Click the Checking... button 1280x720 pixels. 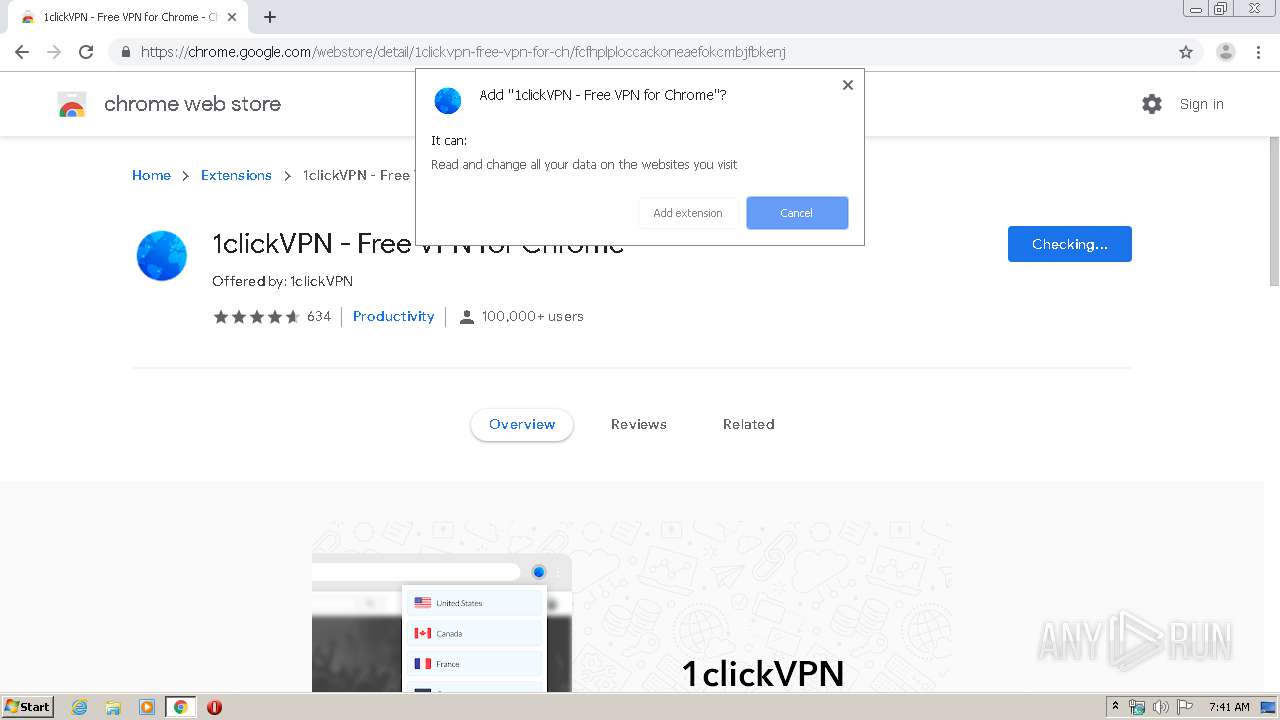point(1069,244)
